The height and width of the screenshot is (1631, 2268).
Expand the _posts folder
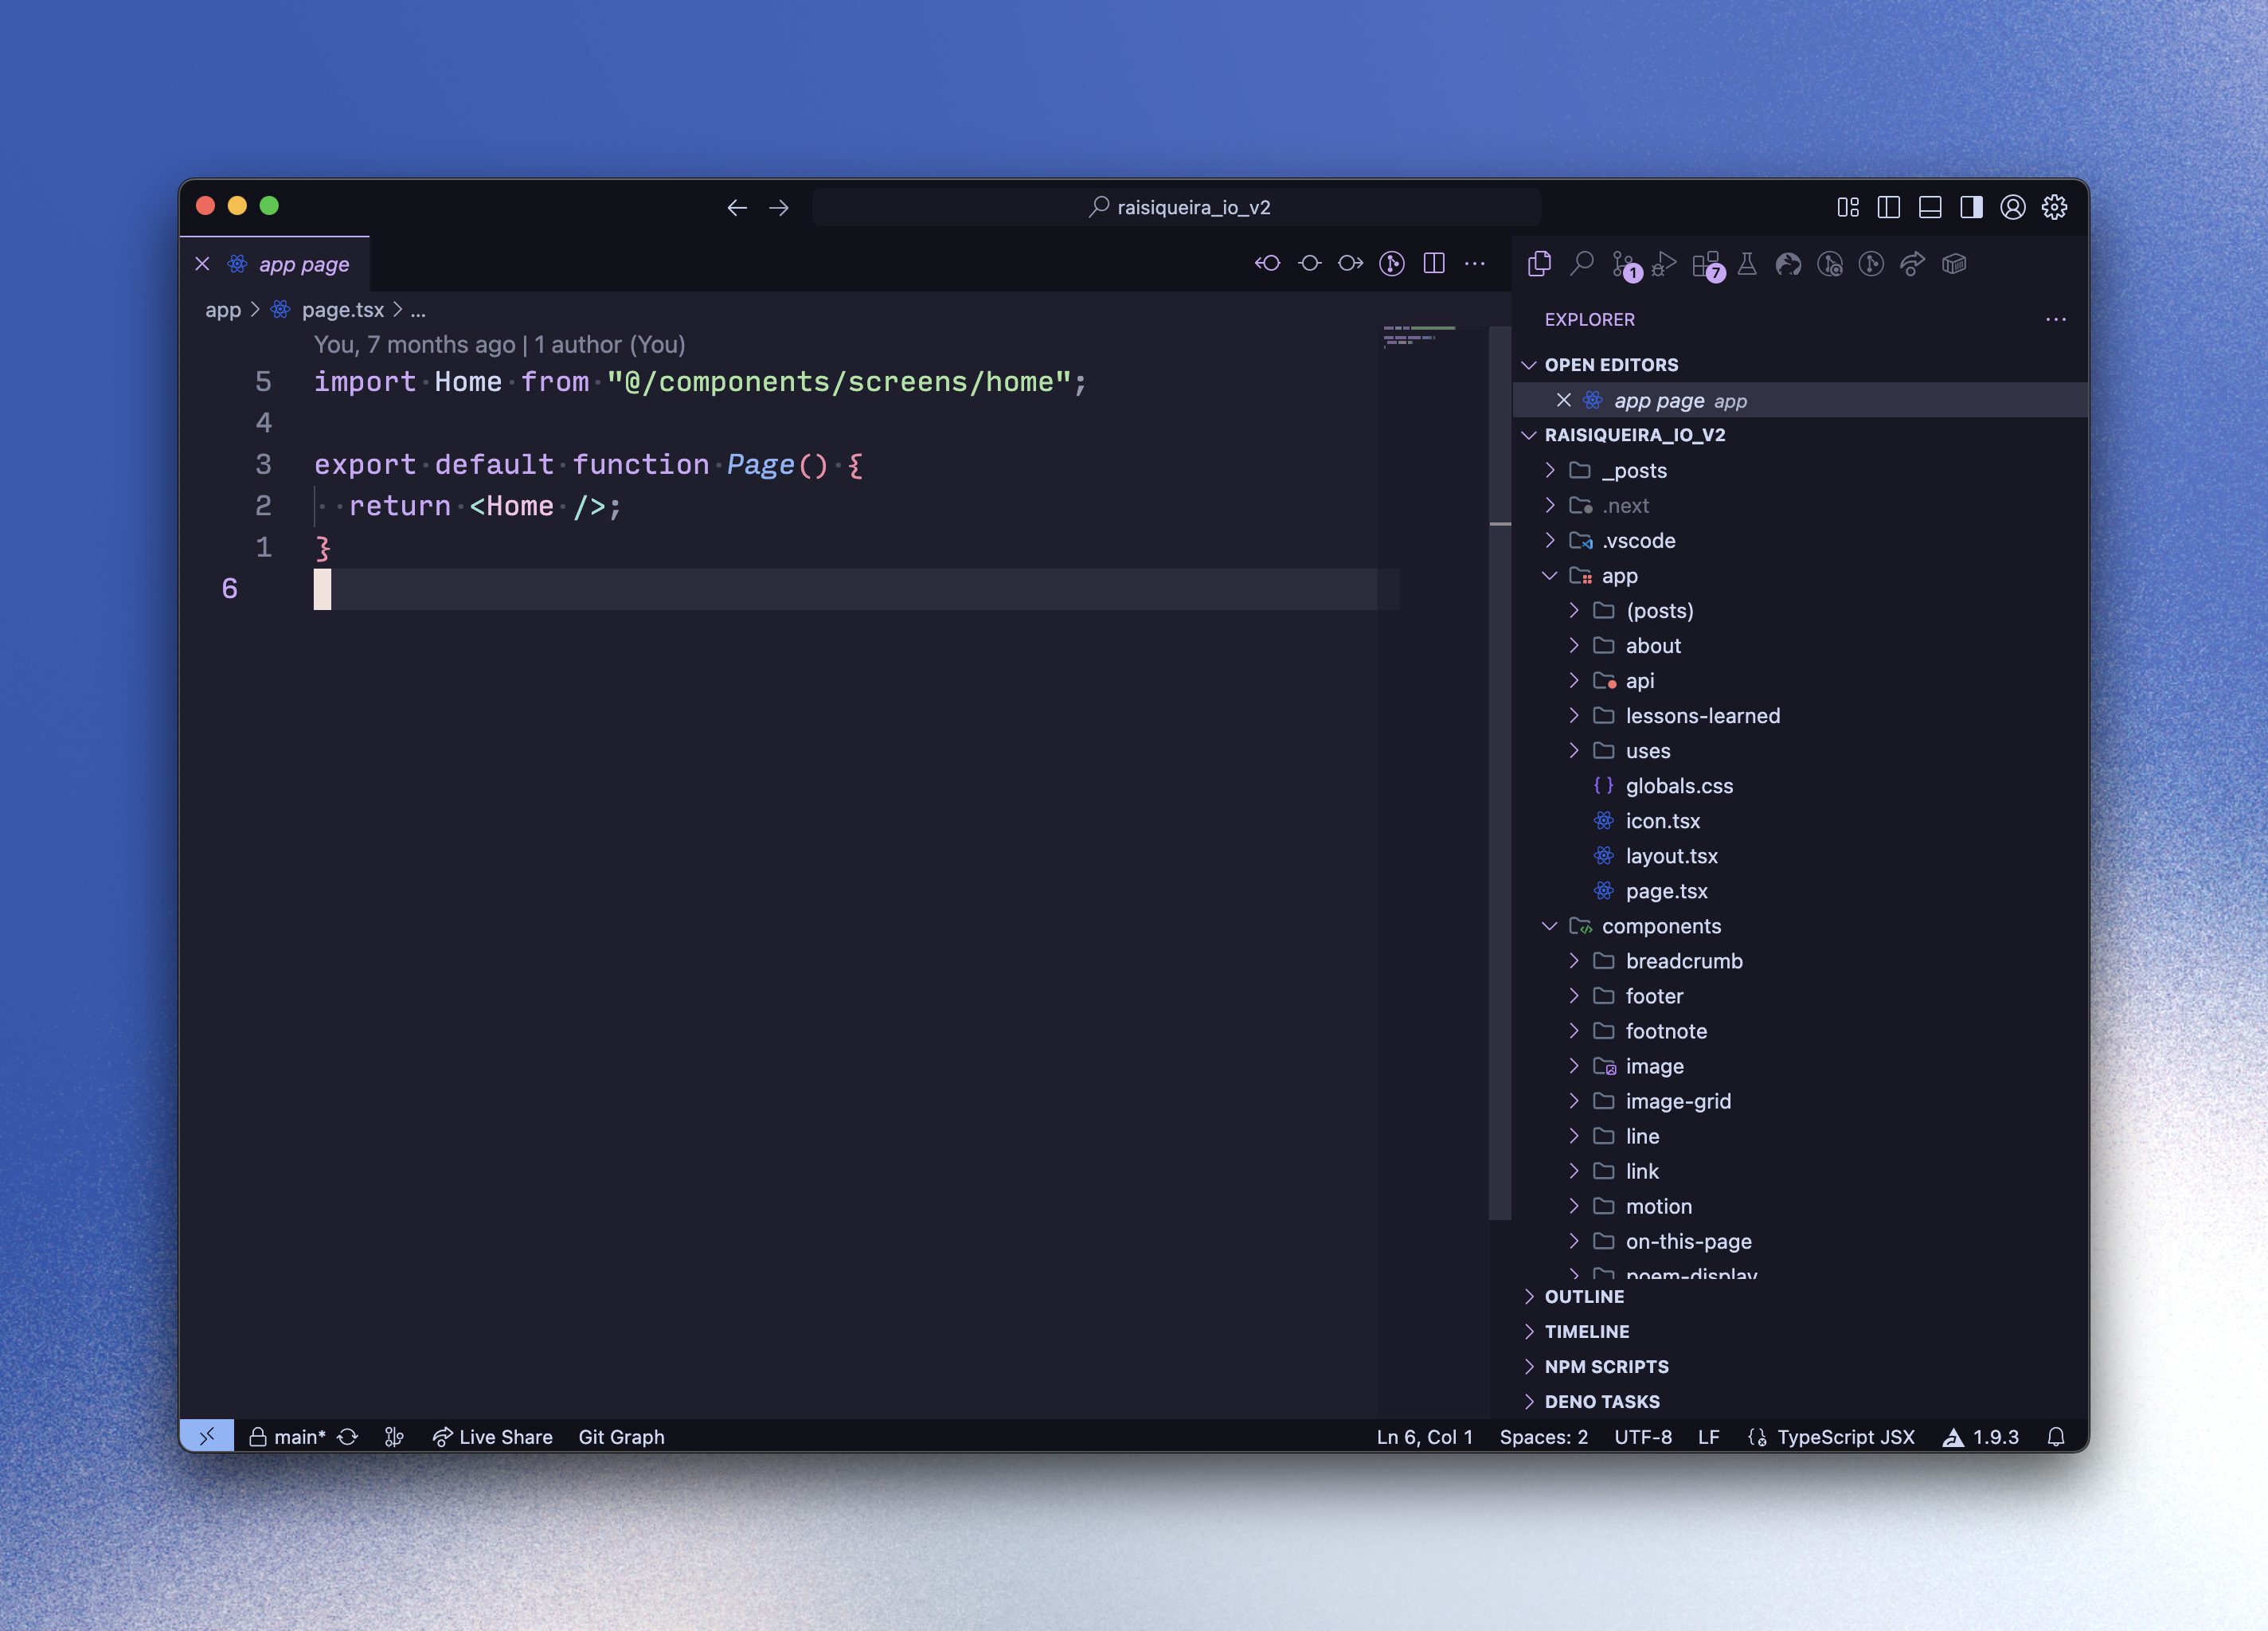1800,470
